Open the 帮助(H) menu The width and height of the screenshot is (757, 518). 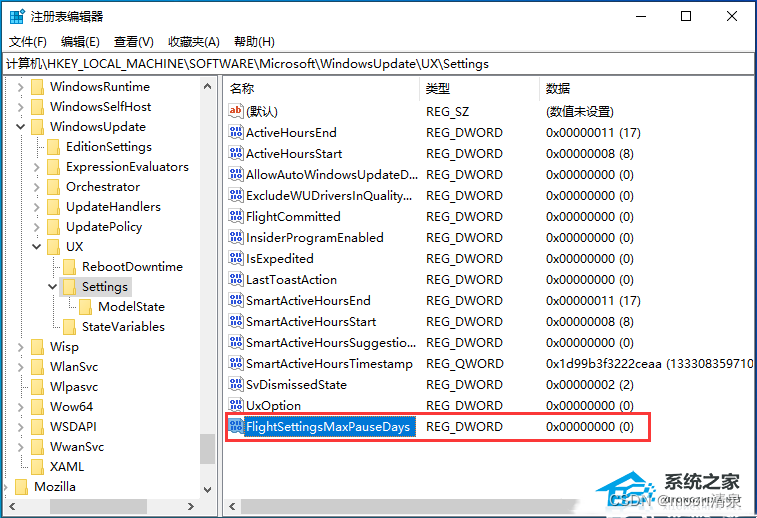coord(254,42)
